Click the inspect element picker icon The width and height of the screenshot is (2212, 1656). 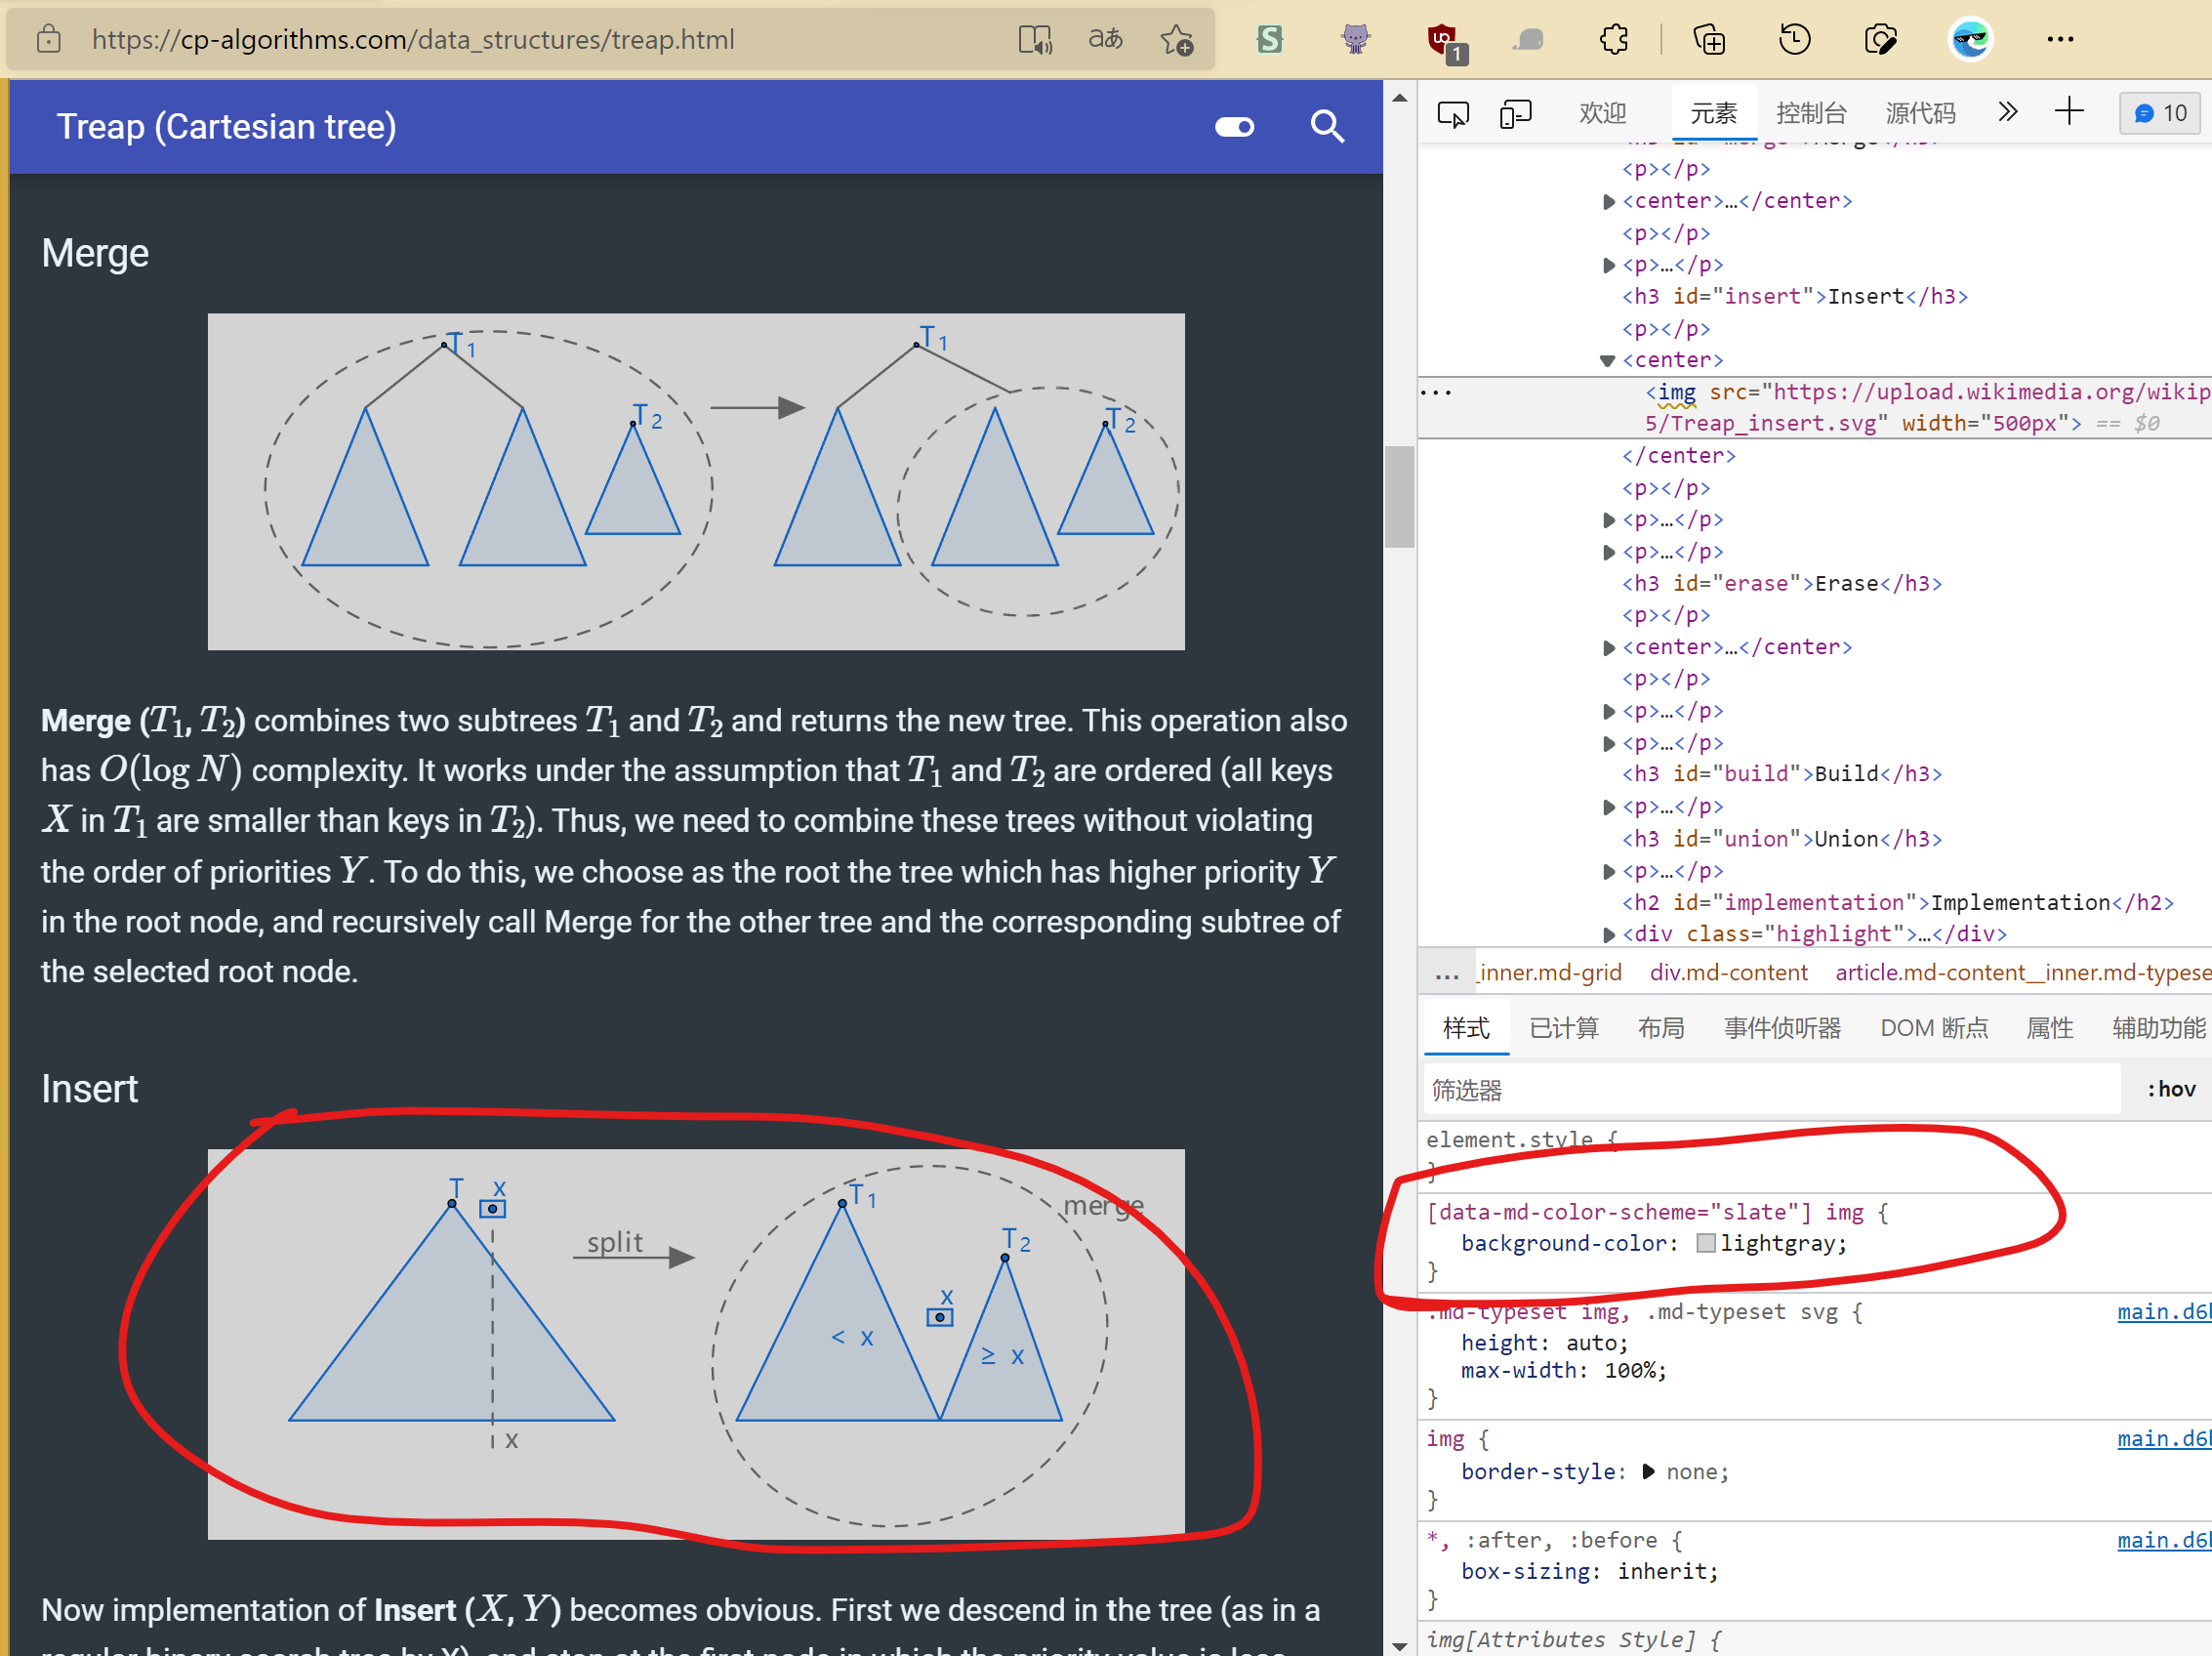pos(1452,114)
